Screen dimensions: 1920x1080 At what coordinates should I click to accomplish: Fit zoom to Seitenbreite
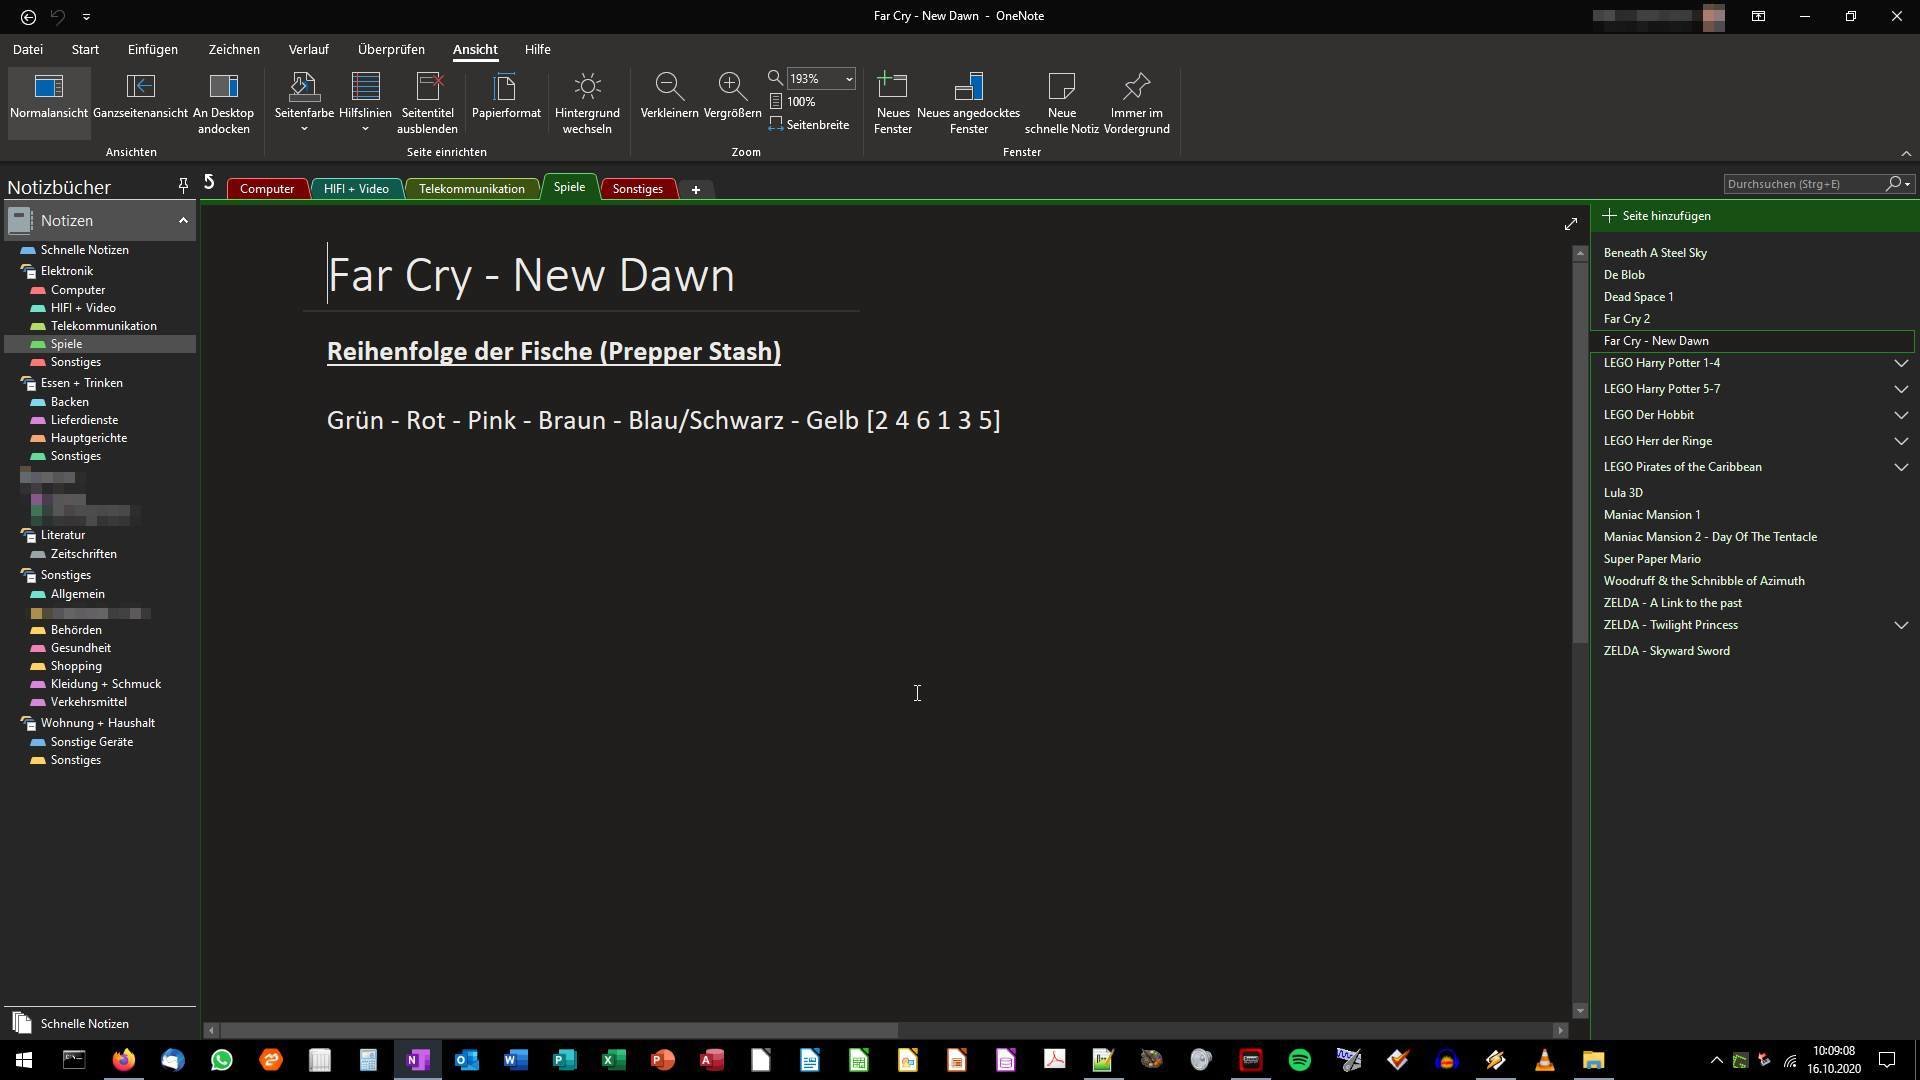pos(809,125)
